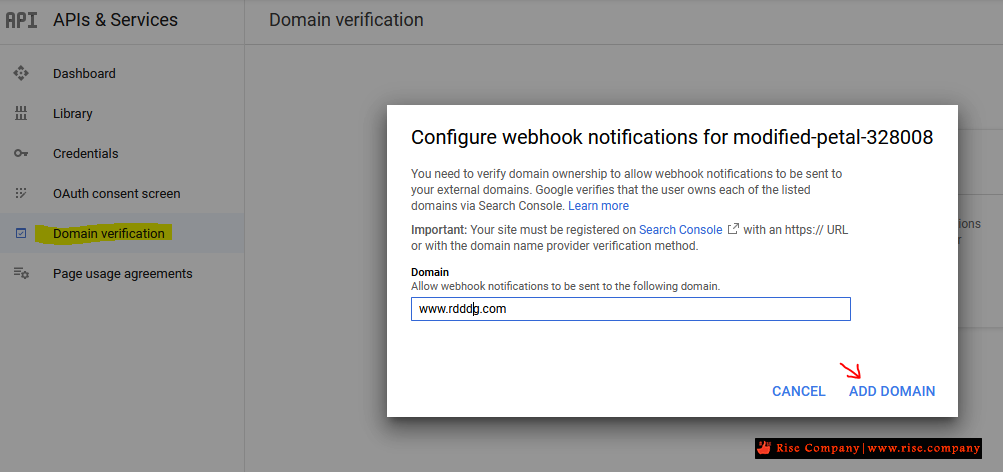Click the Library sidebar icon
This screenshot has height=472, width=1003.
point(21,113)
